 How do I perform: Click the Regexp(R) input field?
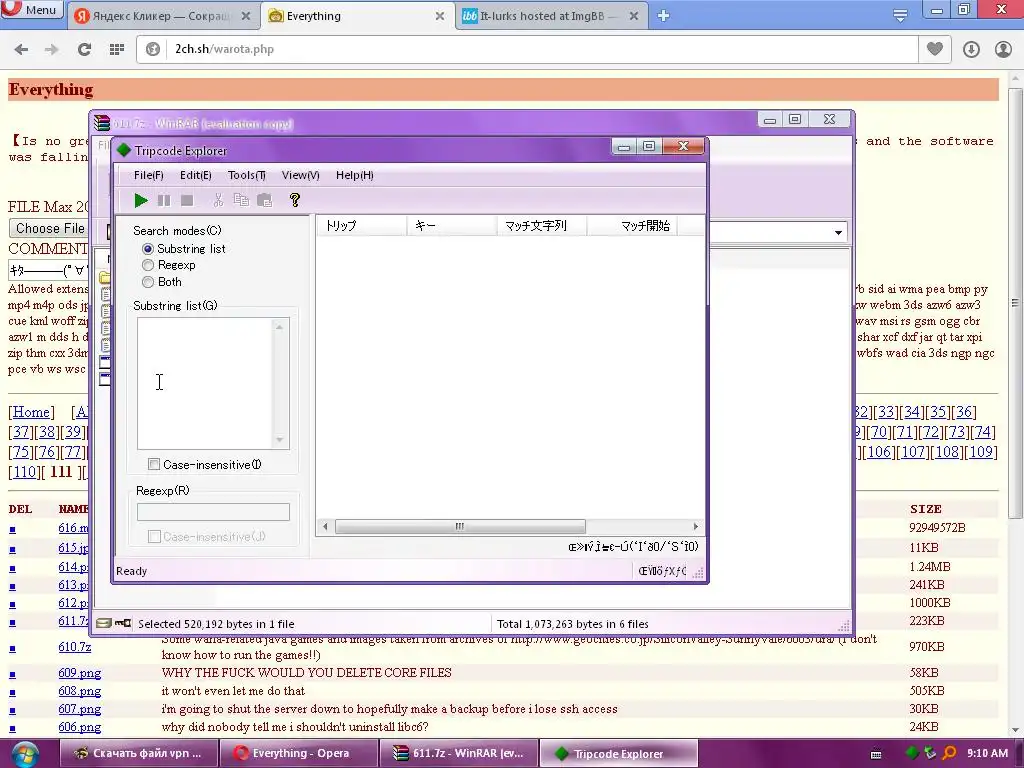click(x=213, y=512)
